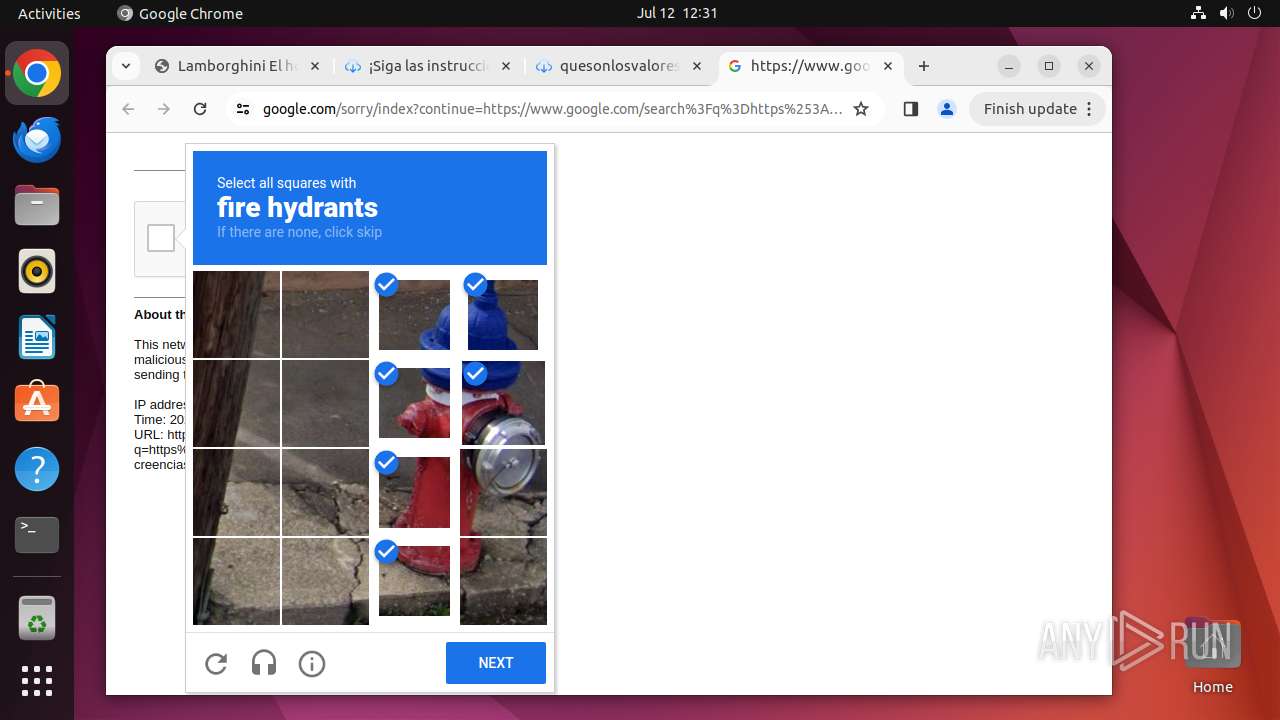This screenshot has height=720, width=1280.
Task: Bookmark this page with star icon
Action: pos(861,109)
